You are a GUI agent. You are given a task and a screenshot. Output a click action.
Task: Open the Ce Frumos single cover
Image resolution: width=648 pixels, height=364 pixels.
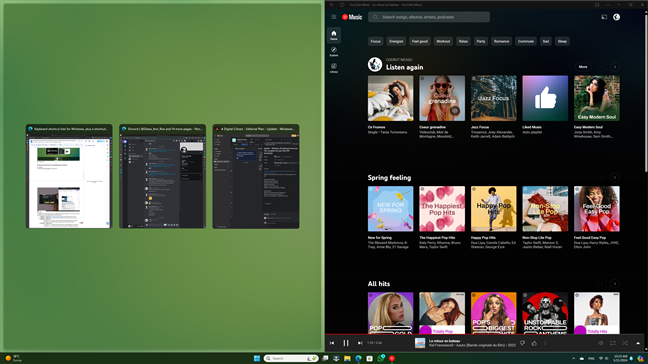(x=391, y=98)
